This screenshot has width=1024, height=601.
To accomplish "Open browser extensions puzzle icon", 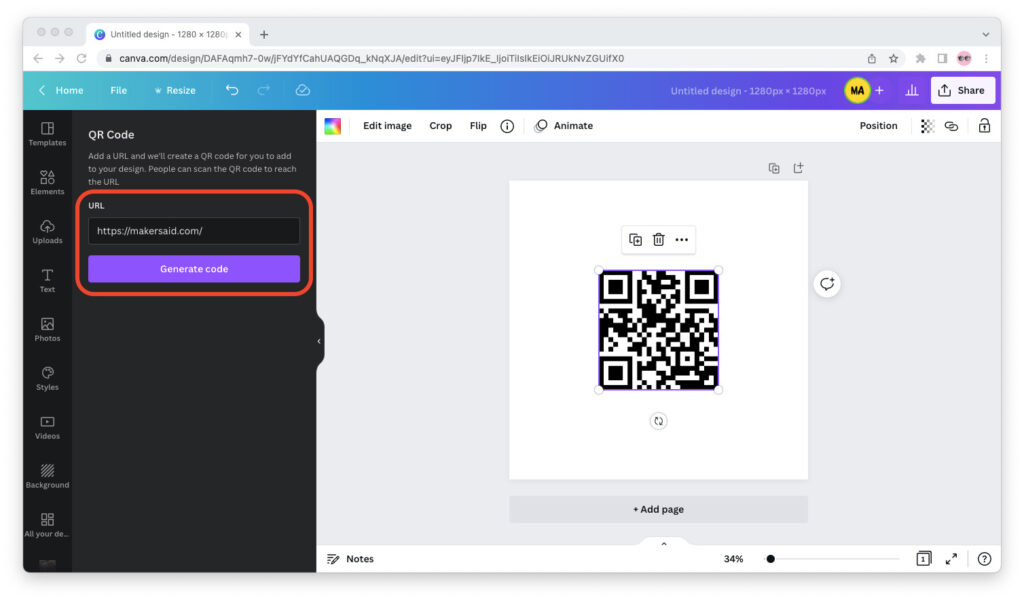I will pyautogui.click(x=920, y=58).
